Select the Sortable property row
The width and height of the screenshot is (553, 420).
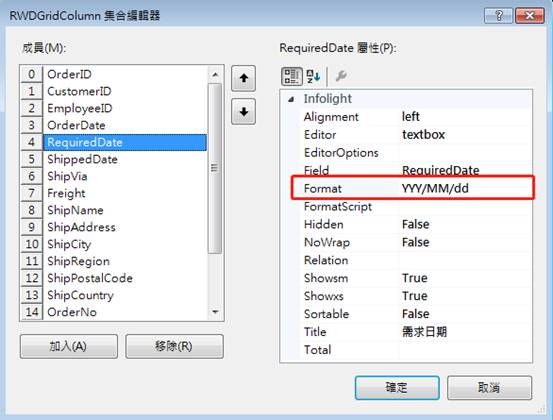pyautogui.click(x=415, y=314)
